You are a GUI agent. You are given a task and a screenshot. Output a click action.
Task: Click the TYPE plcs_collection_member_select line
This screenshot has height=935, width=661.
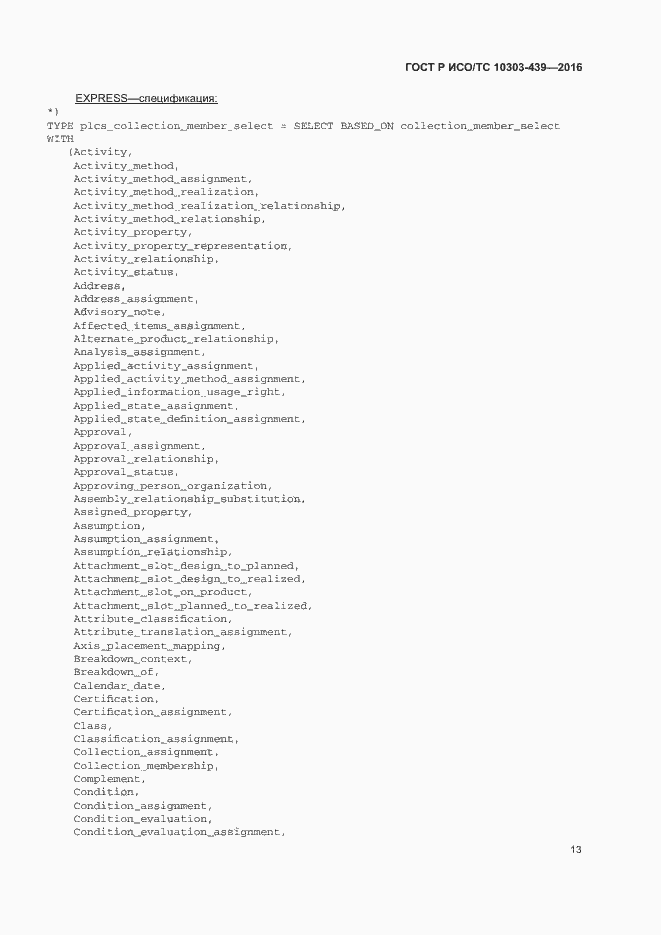(x=303, y=126)
